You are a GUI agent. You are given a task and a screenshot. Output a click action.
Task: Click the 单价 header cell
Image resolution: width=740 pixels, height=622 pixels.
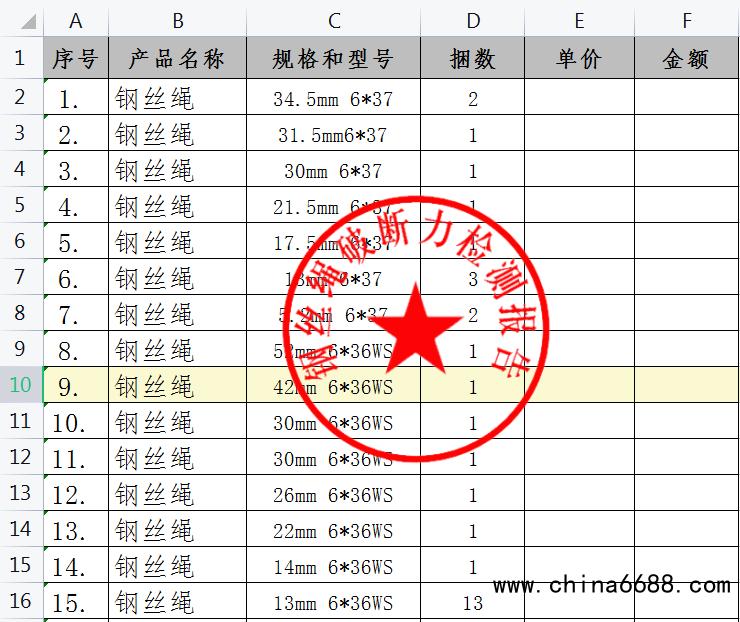[580, 58]
